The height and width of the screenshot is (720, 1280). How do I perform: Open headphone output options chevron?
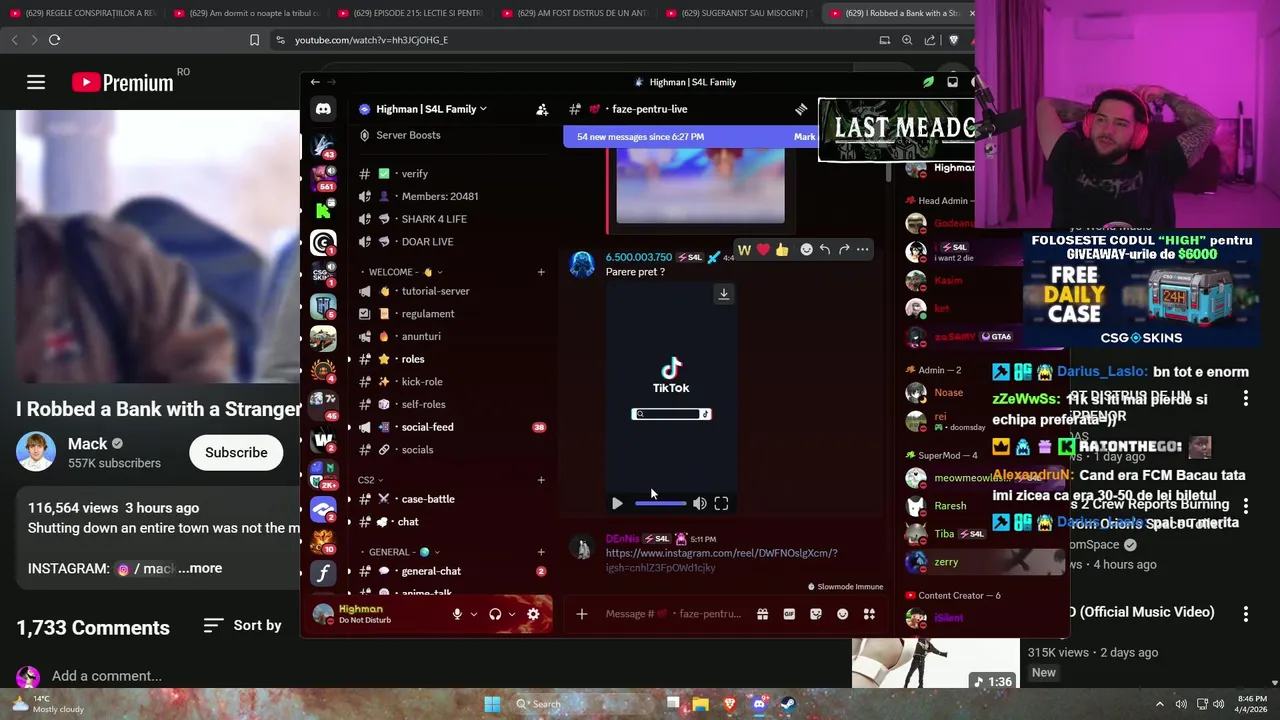point(512,614)
